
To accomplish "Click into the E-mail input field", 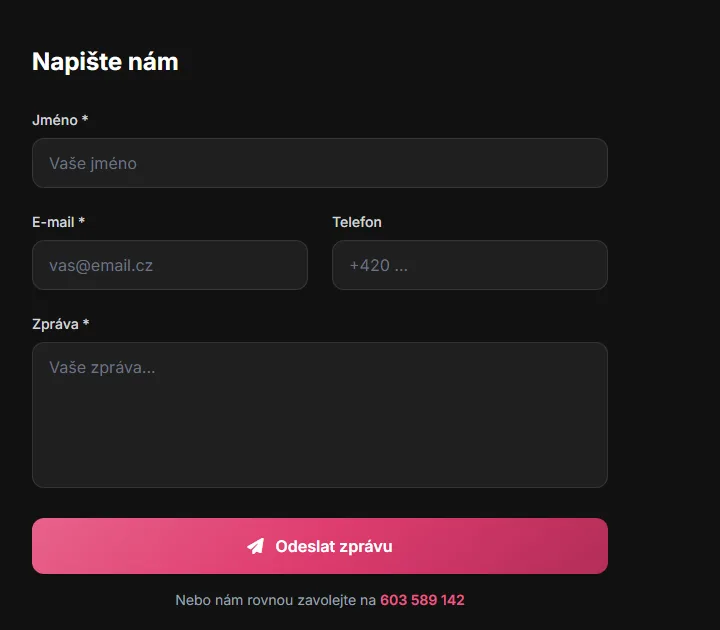I will [170, 265].
